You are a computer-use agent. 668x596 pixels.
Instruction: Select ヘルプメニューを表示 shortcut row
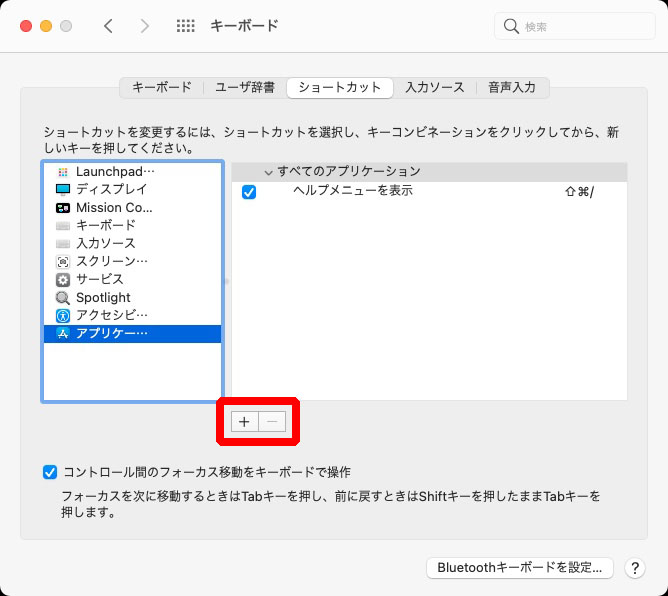[429, 192]
